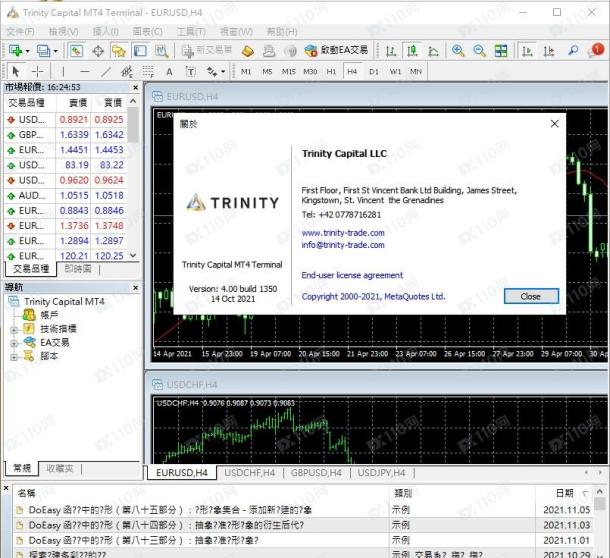Click the Tile Windows grid icon
The height and width of the screenshot is (558, 610).
click(501, 51)
